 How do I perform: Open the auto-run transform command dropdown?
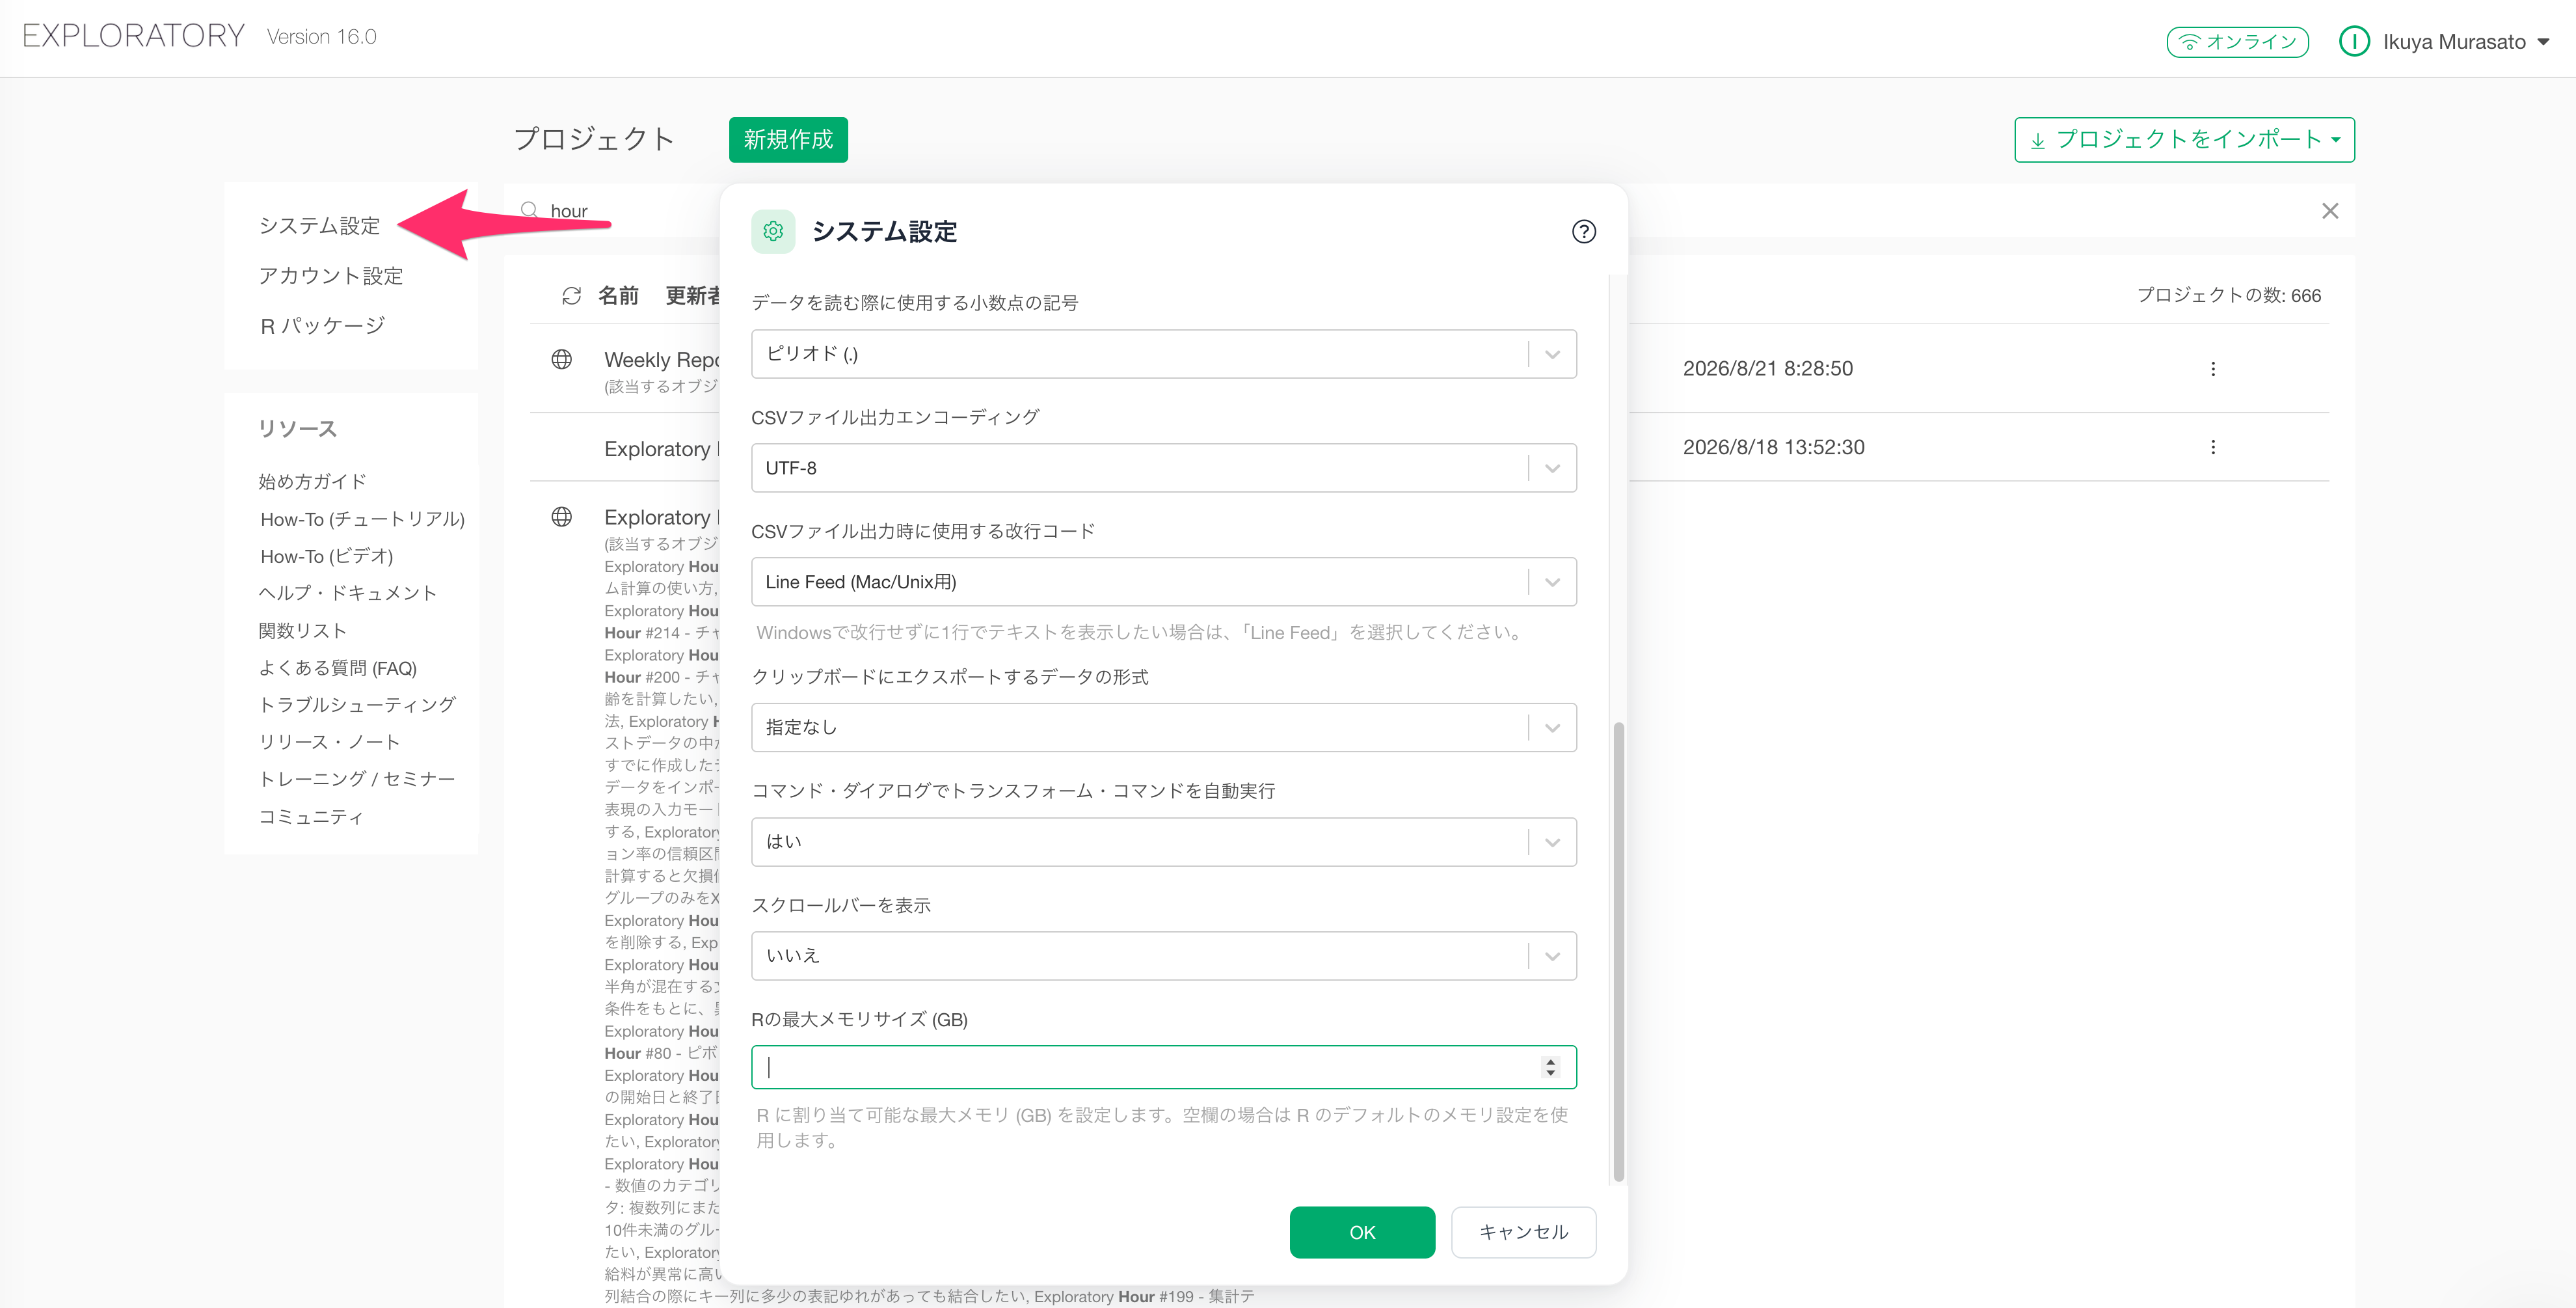[x=1163, y=842]
